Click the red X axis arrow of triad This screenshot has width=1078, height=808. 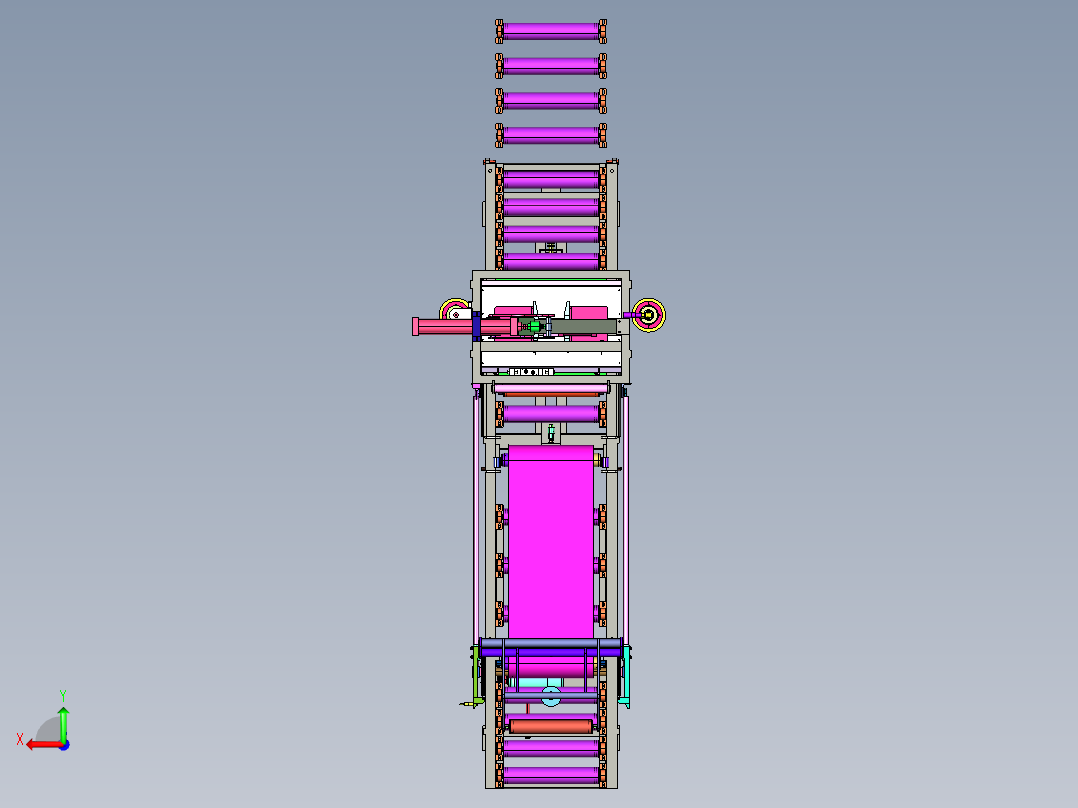point(43,745)
